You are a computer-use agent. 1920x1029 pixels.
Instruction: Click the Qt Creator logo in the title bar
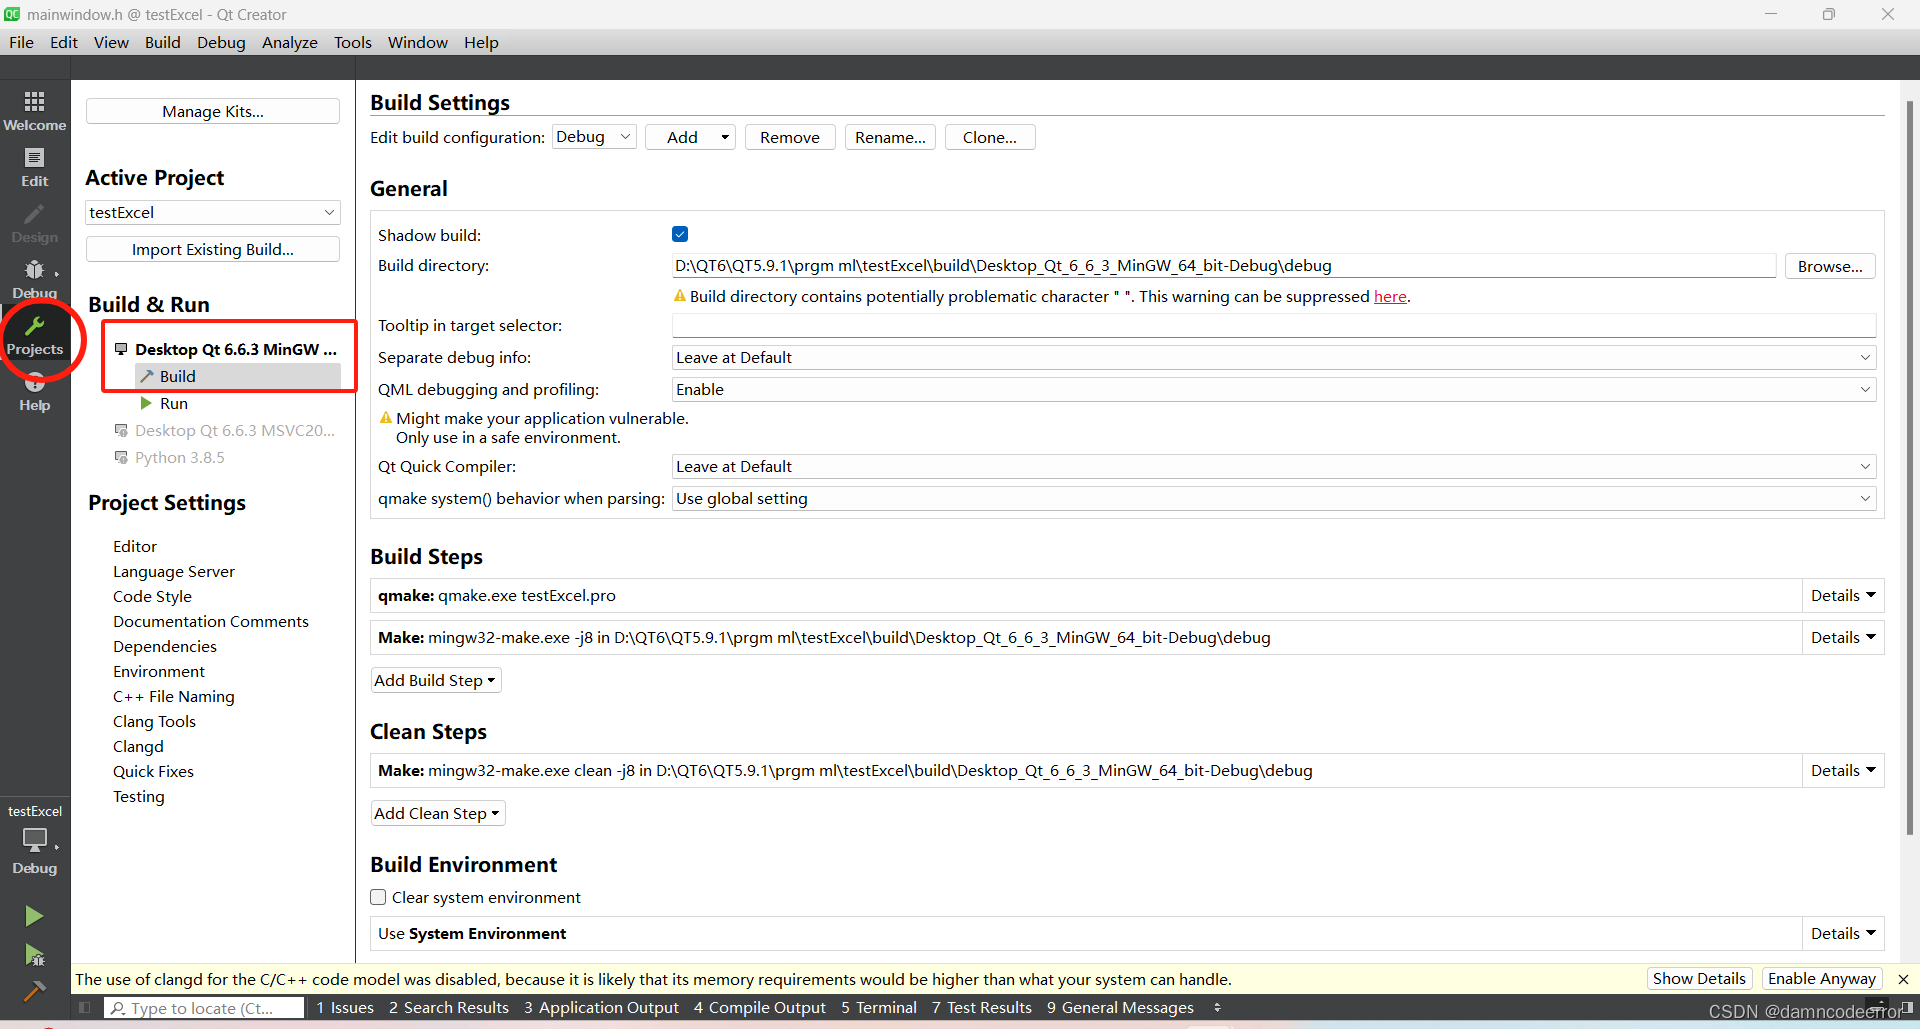coord(12,14)
